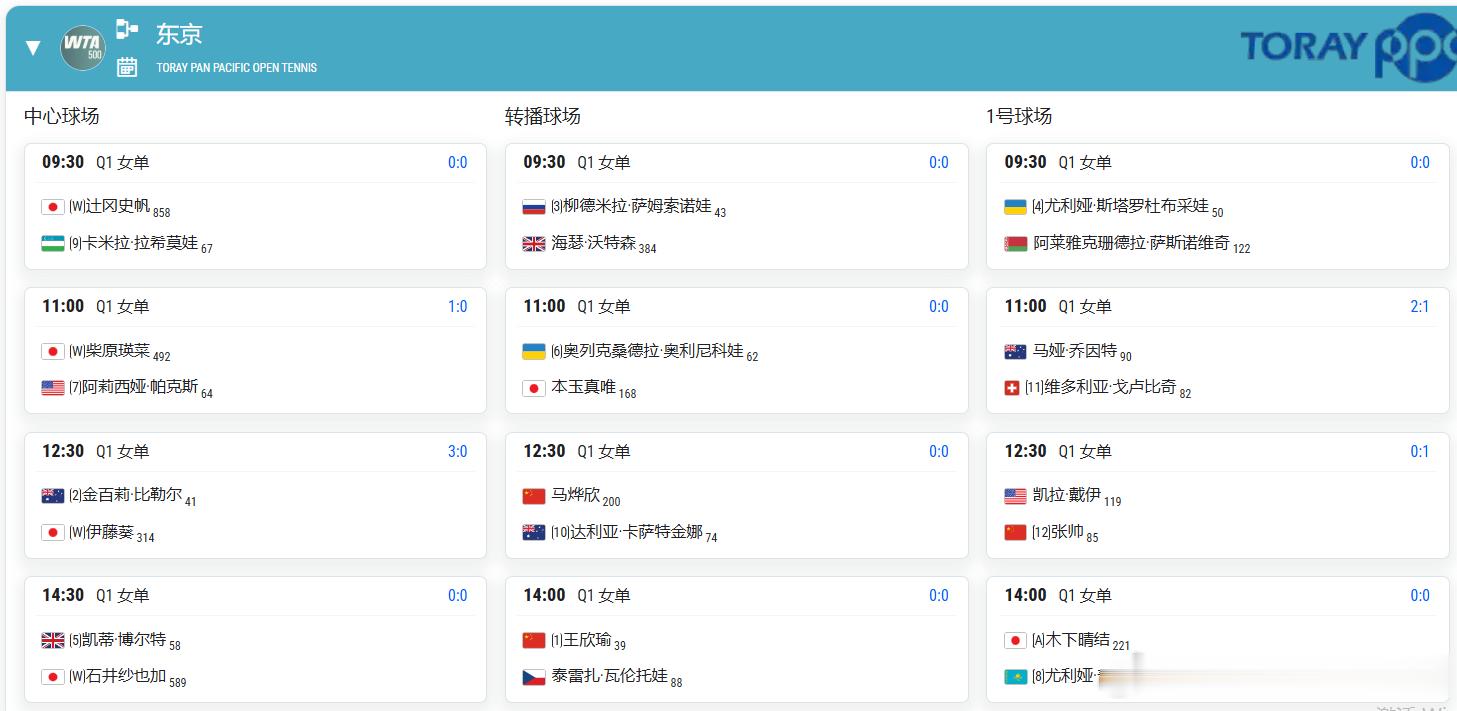Click the Czech flag beside 泰雷扎·瓦伦托娃
This screenshot has height=711, width=1457.
click(x=534, y=676)
